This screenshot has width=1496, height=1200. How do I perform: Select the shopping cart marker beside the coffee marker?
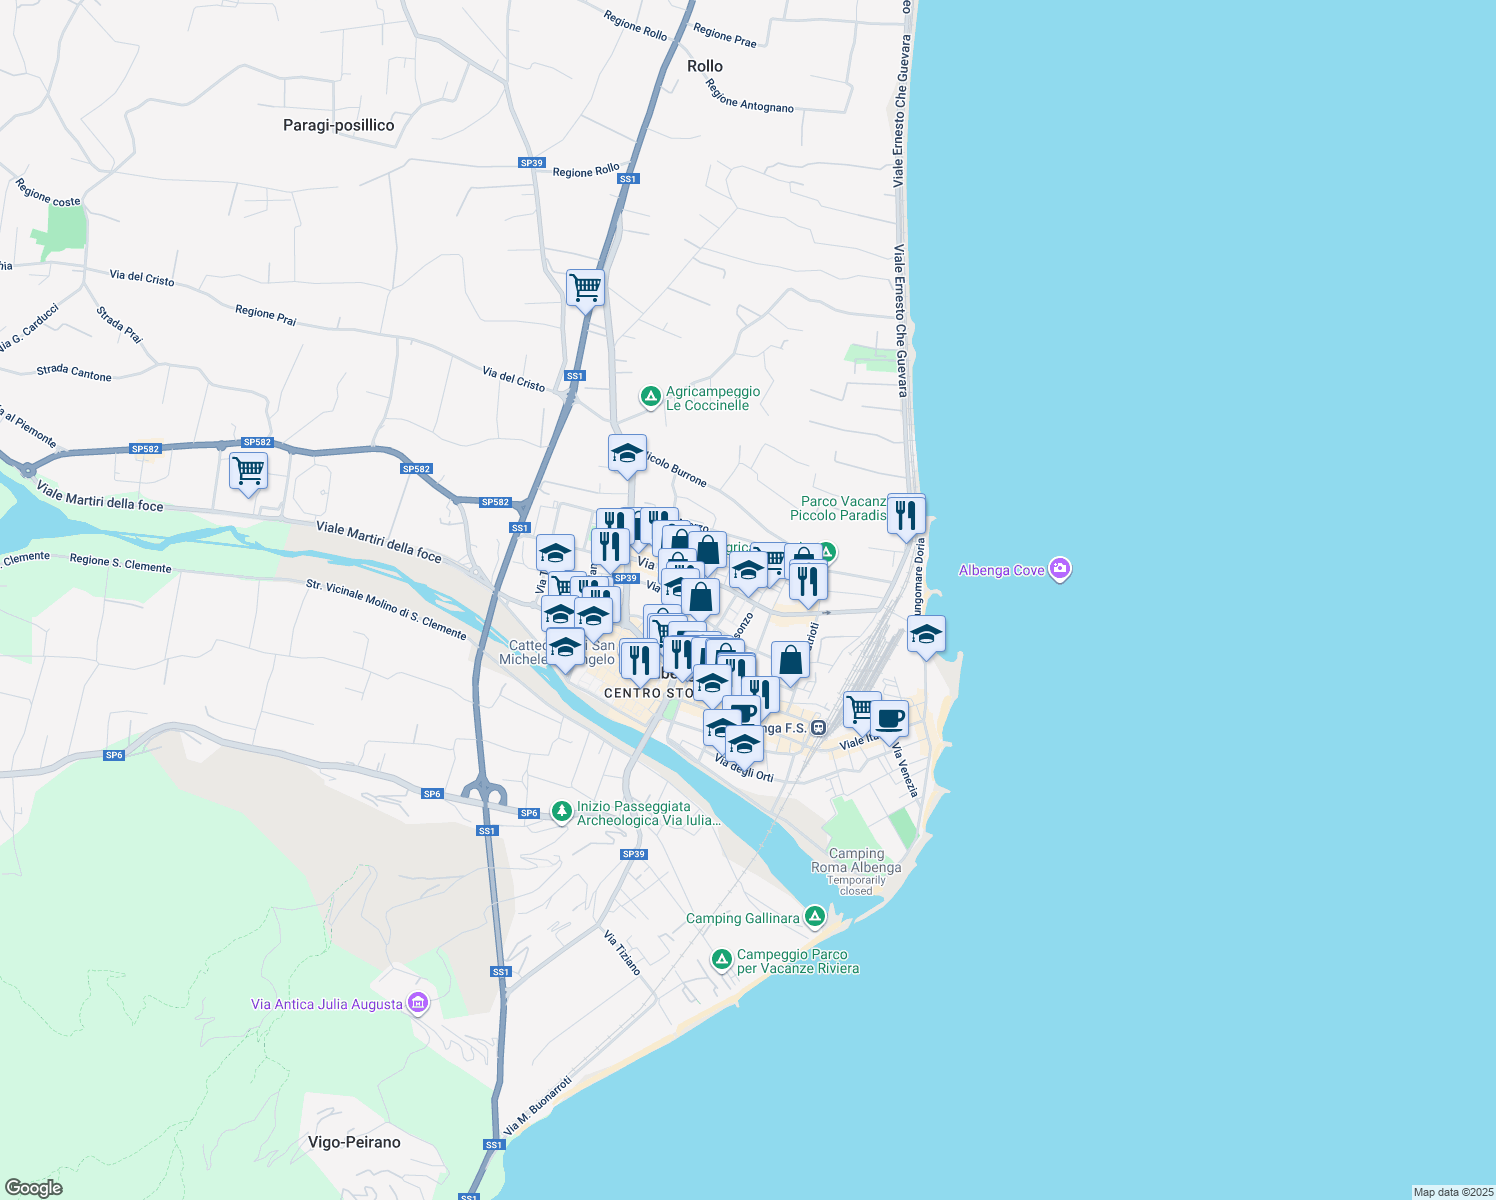857,707
